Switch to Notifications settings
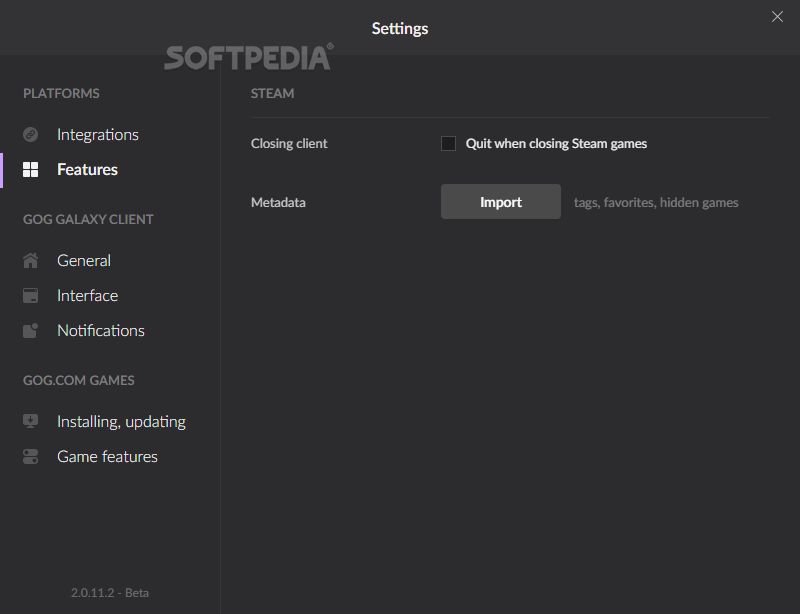Screen dimensions: 800x614 tap(101, 330)
